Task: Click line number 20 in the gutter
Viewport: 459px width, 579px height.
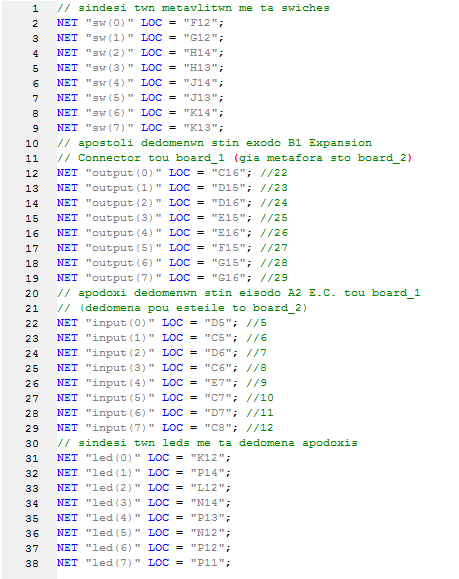Action: [32, 294]
